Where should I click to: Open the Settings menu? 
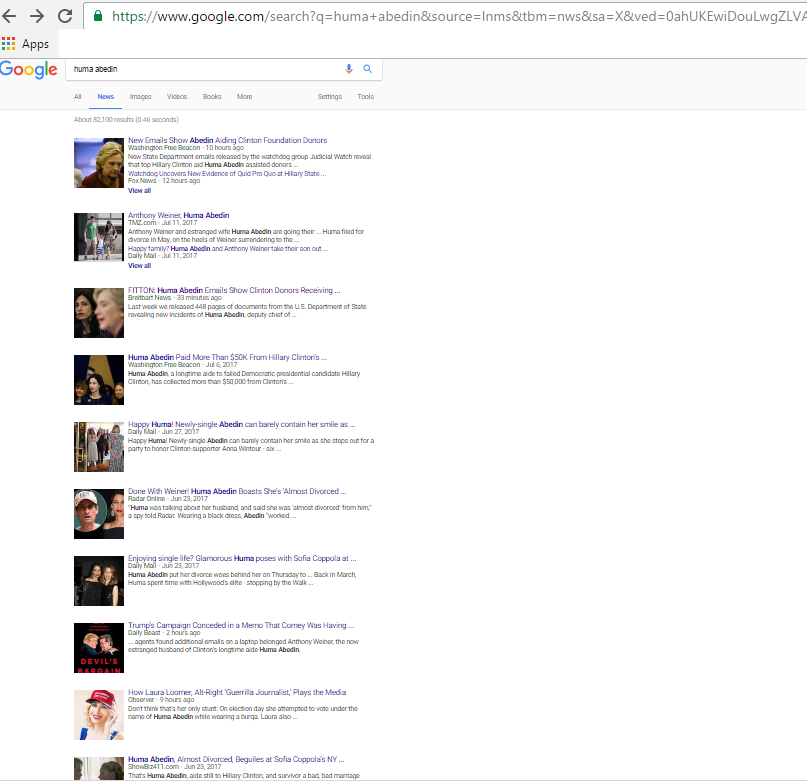(x=329, y=97)
